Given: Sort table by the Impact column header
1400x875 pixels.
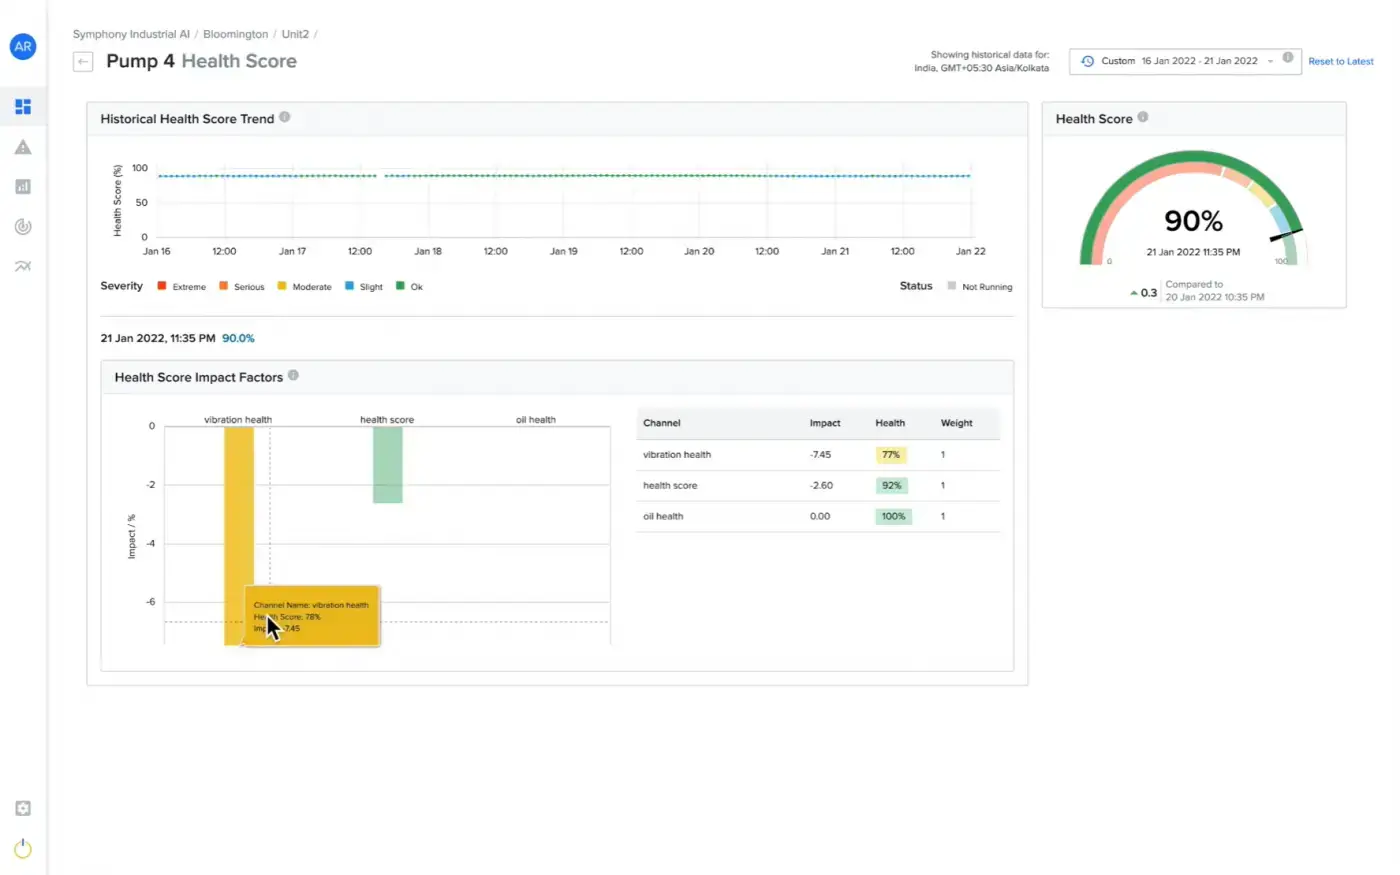Looking at the screenshot, I should pos(825,423).
